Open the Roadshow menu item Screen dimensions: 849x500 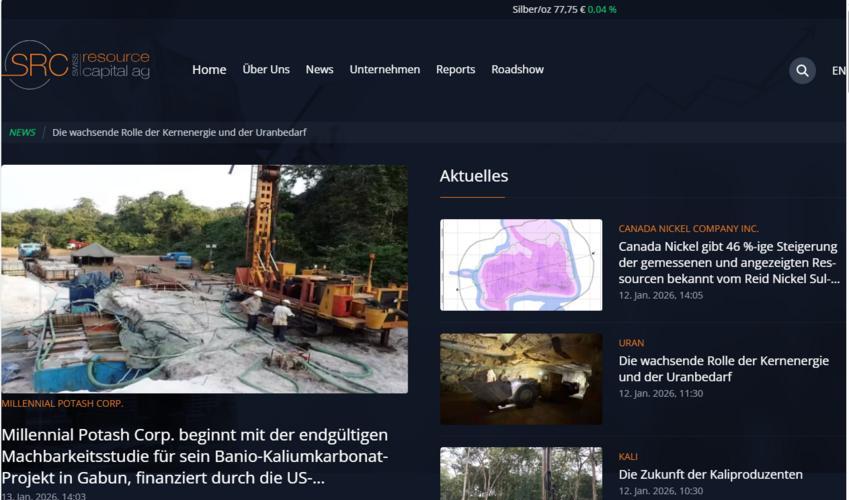click(517, 69)
